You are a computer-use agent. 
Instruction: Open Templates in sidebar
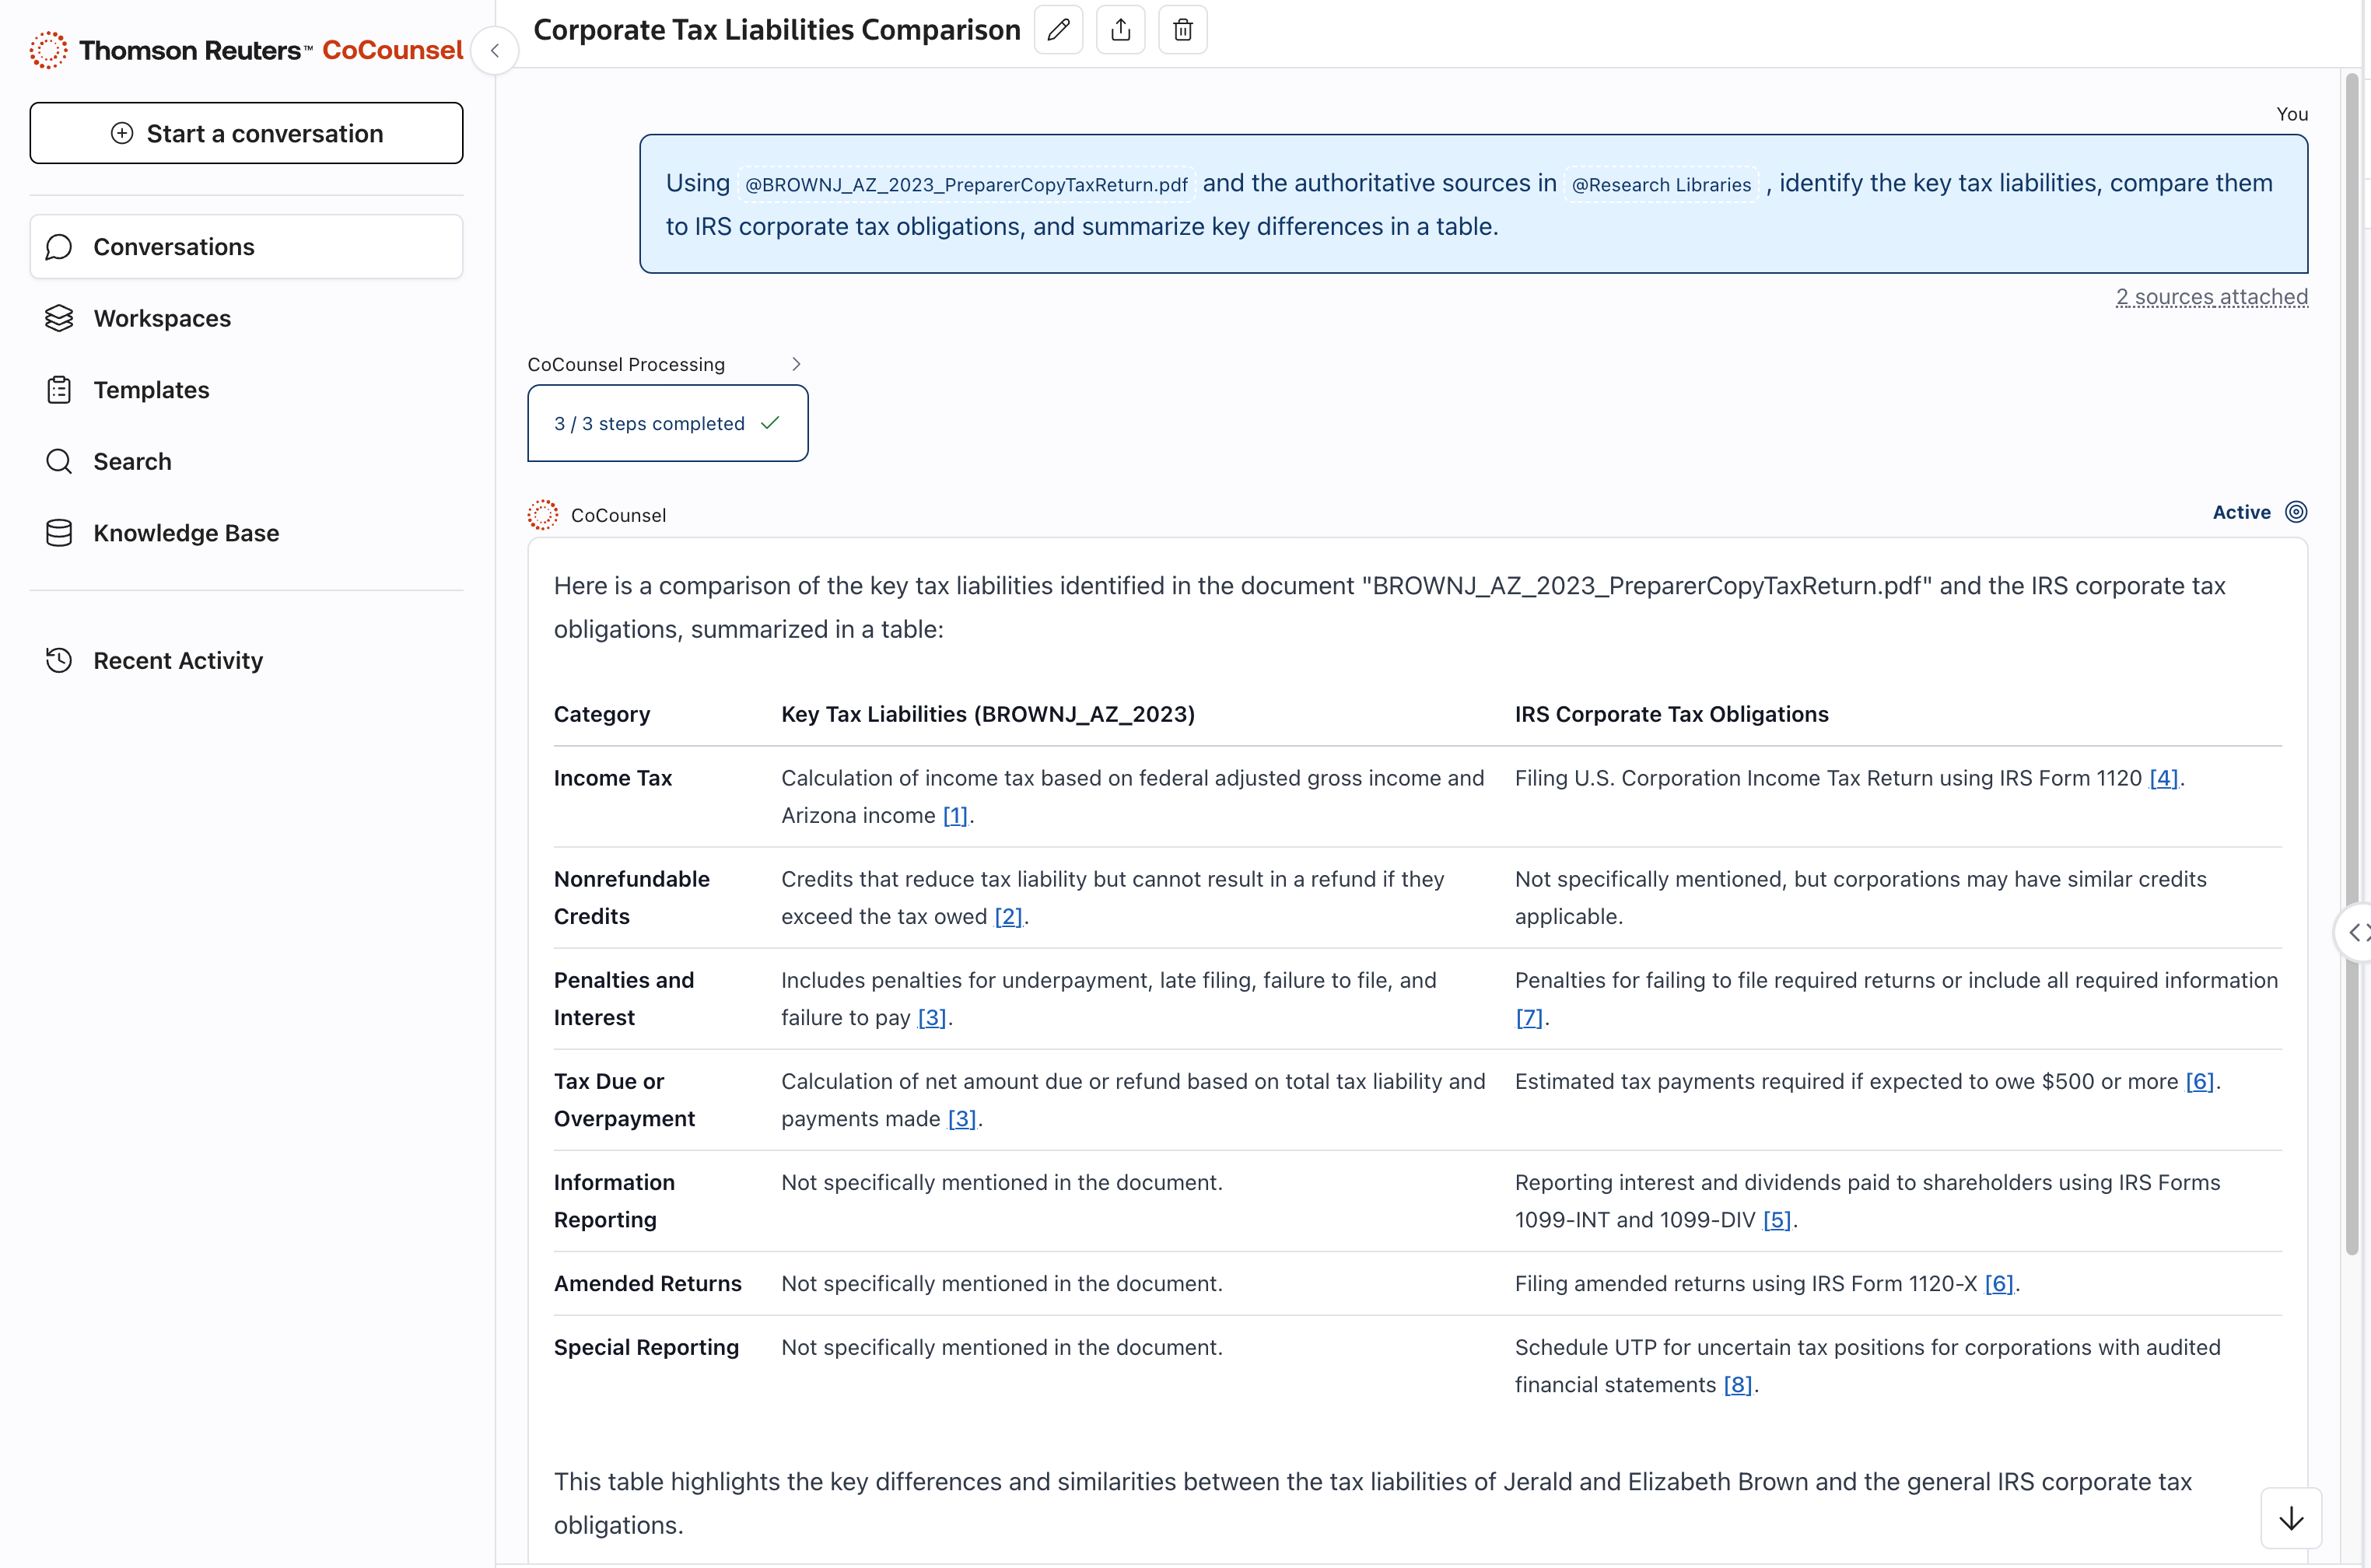tap(151, 390)
